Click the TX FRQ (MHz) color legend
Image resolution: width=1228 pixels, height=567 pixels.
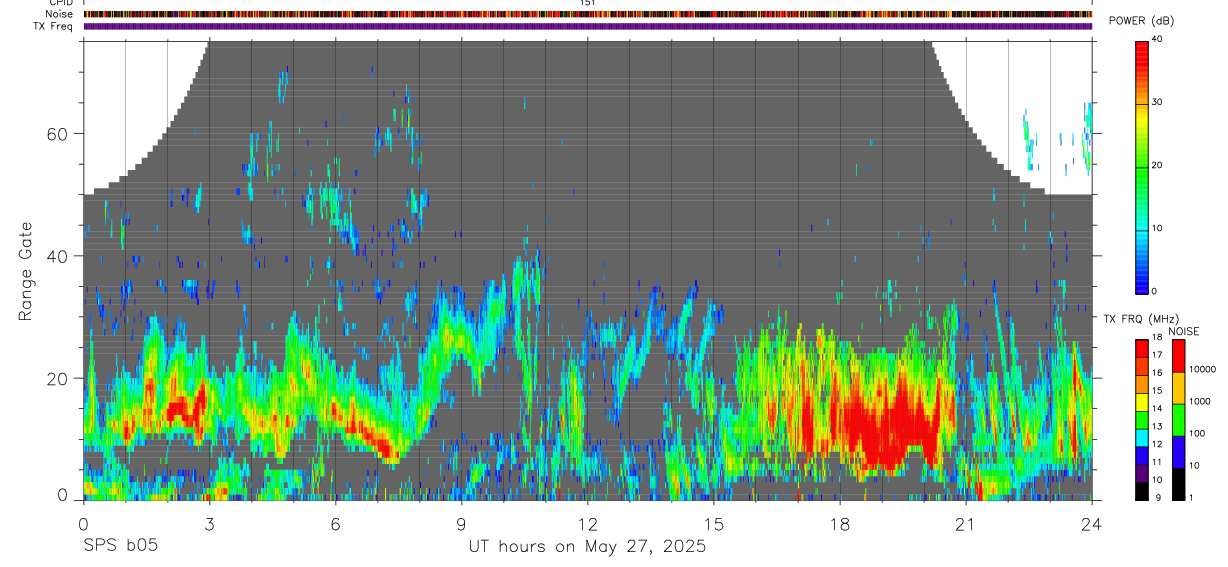[x=1142, y=420]
